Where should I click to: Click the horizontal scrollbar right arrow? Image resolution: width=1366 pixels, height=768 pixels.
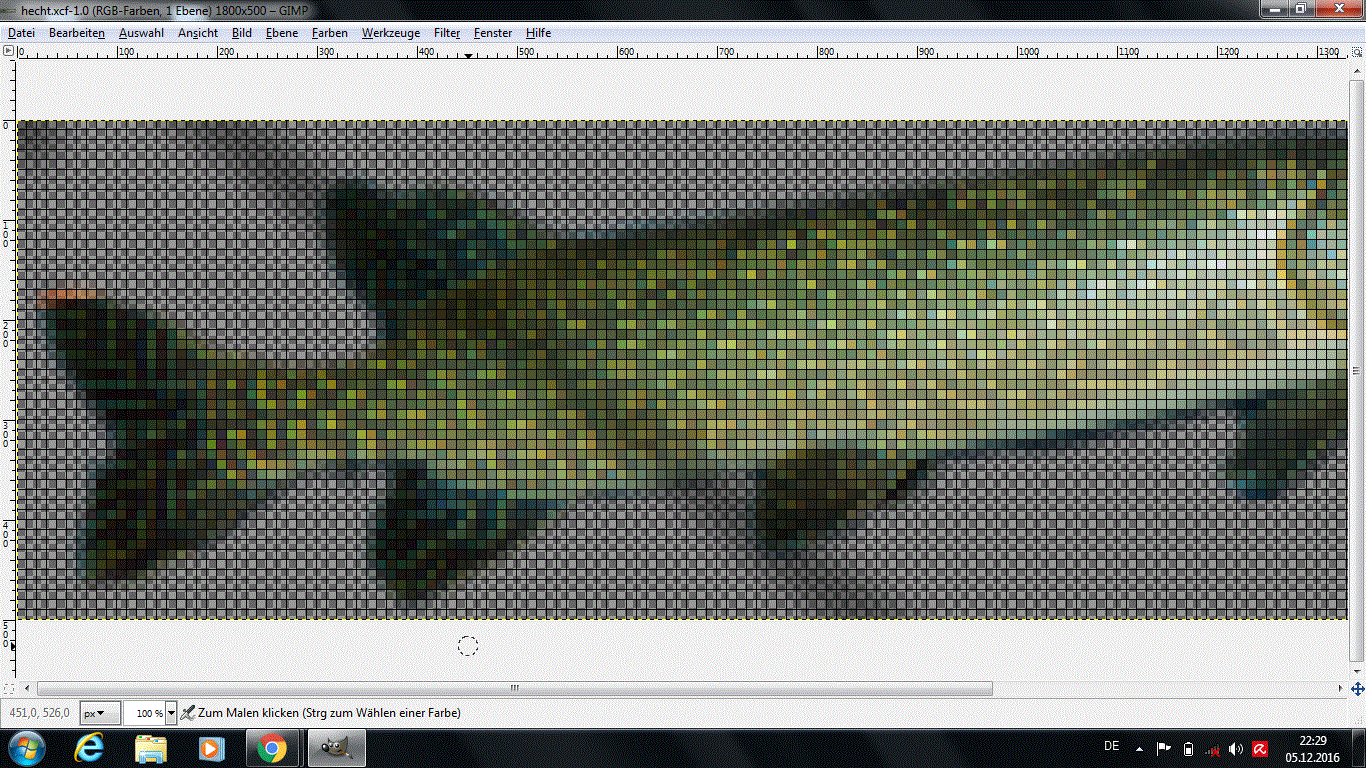pos(1340,688)
